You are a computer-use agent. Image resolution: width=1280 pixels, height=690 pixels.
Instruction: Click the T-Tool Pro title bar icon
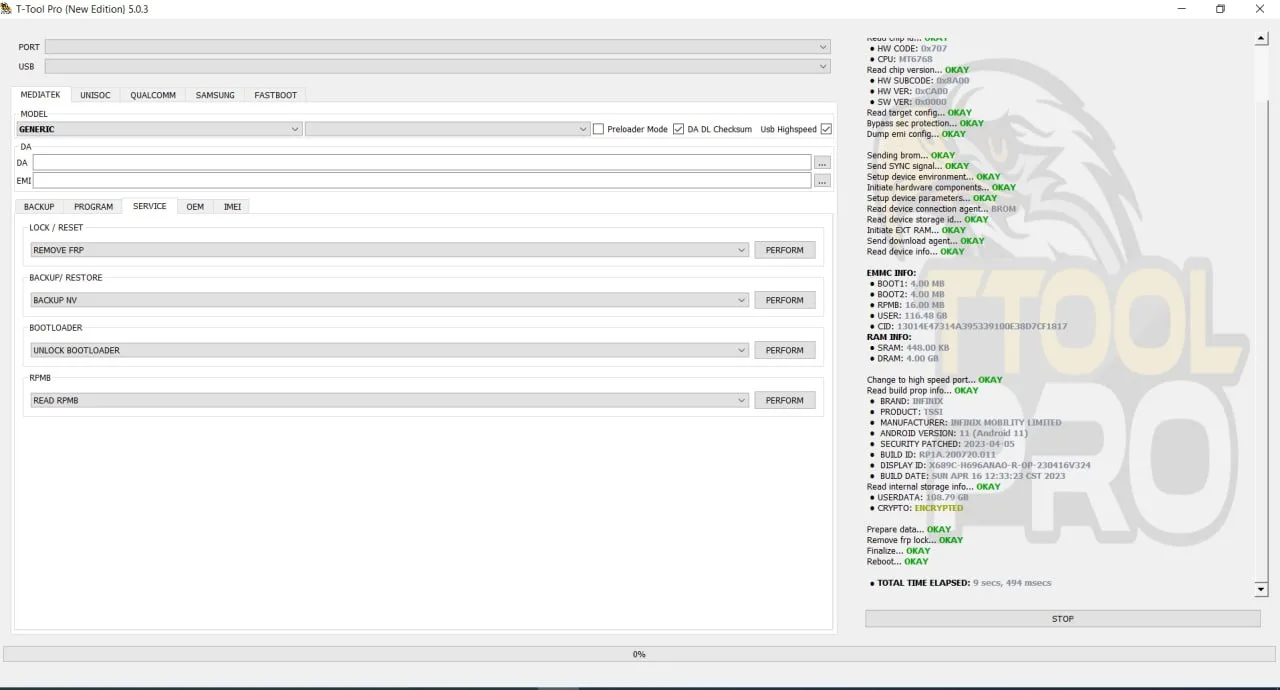7,9
